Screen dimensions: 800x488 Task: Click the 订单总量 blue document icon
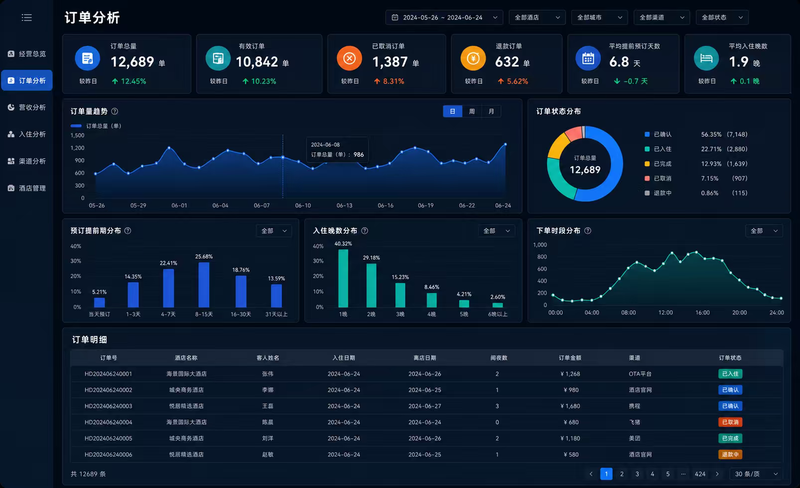pyautogui.click(x=87, y=58)
